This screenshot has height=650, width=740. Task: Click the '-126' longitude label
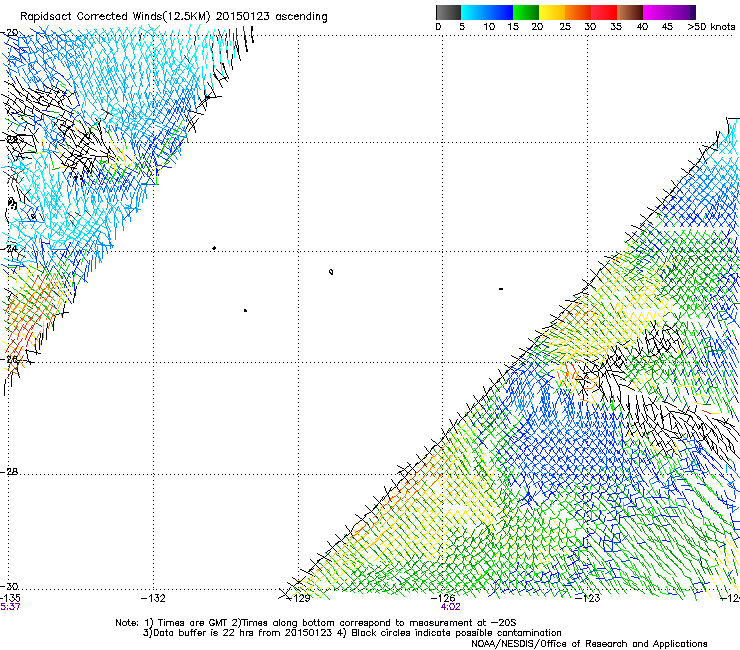pyautogui.click(x=443, y=598)
